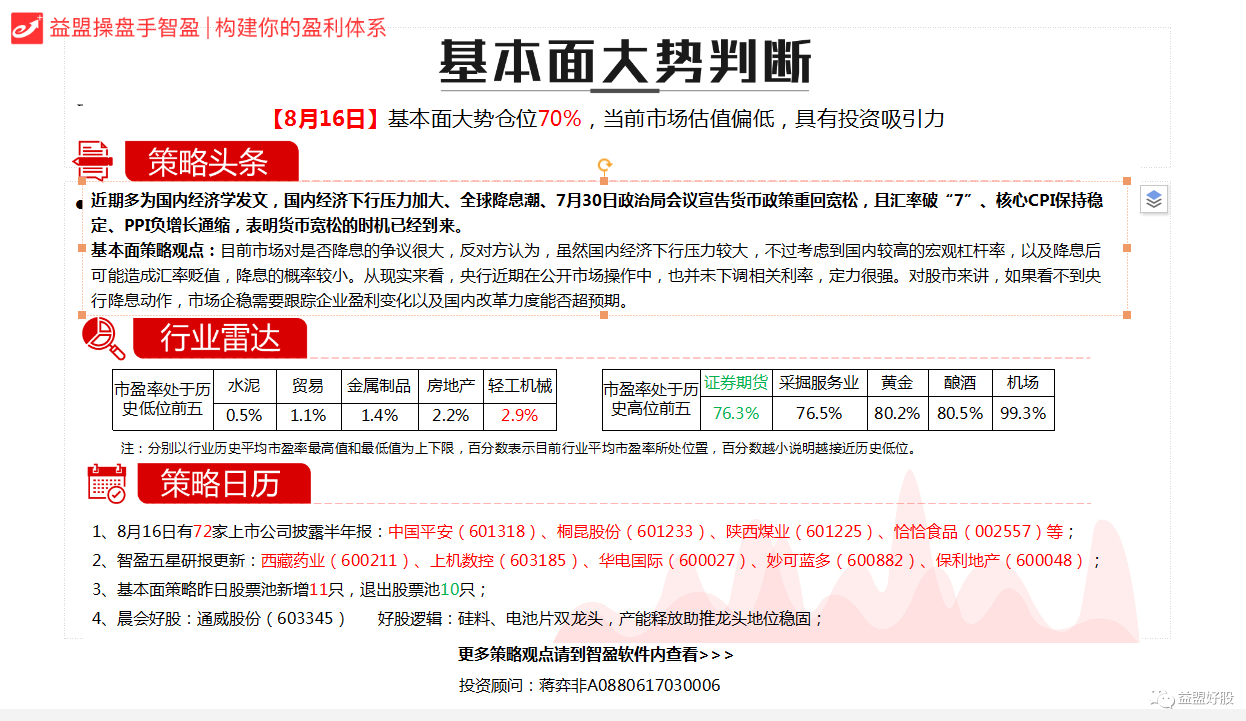Screen dimensions: 1246x721
Task: Click the 策略日历 red section banner
Action: click(x=222, y=484)
